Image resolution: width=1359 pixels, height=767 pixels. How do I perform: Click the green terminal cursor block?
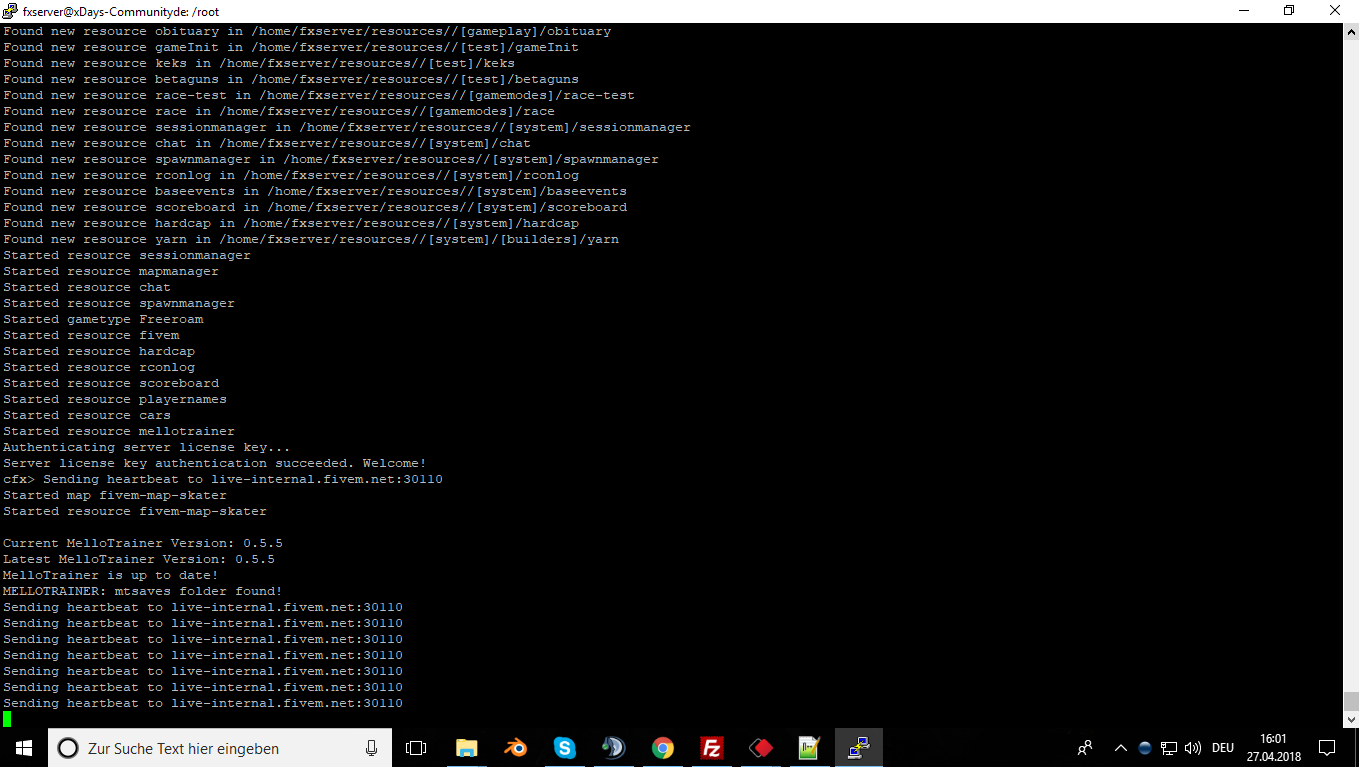point(7,719)
